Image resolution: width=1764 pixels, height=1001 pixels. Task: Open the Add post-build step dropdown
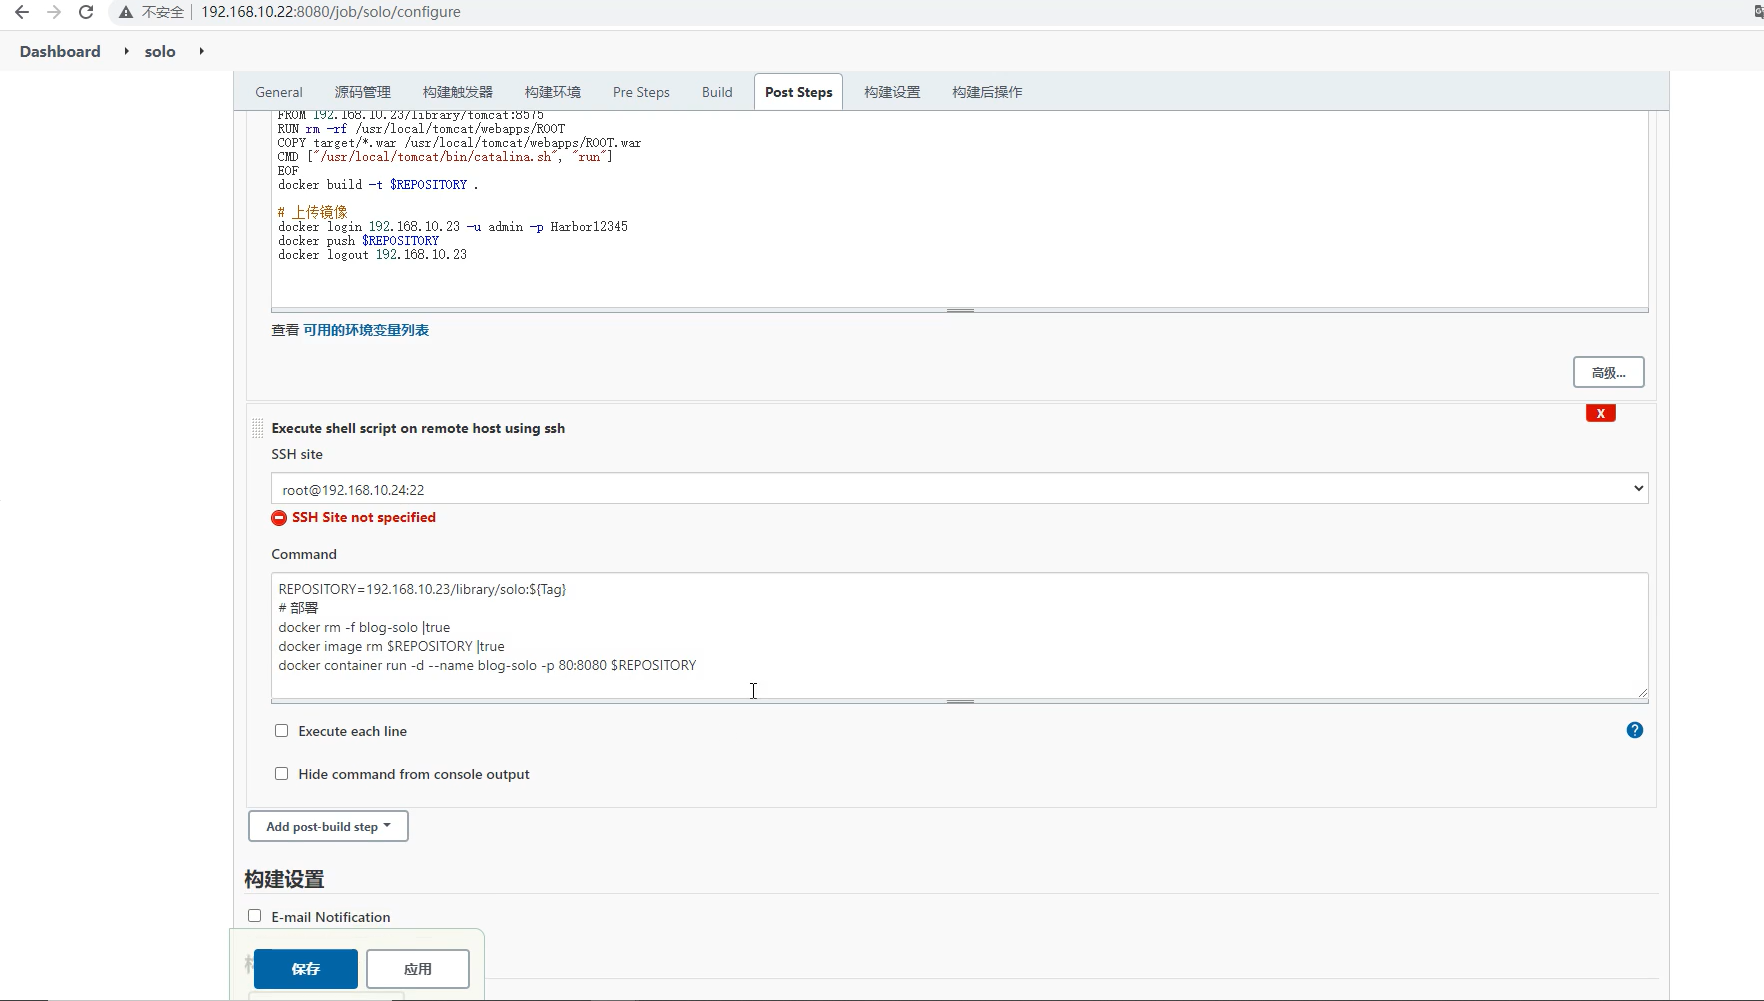328,826
